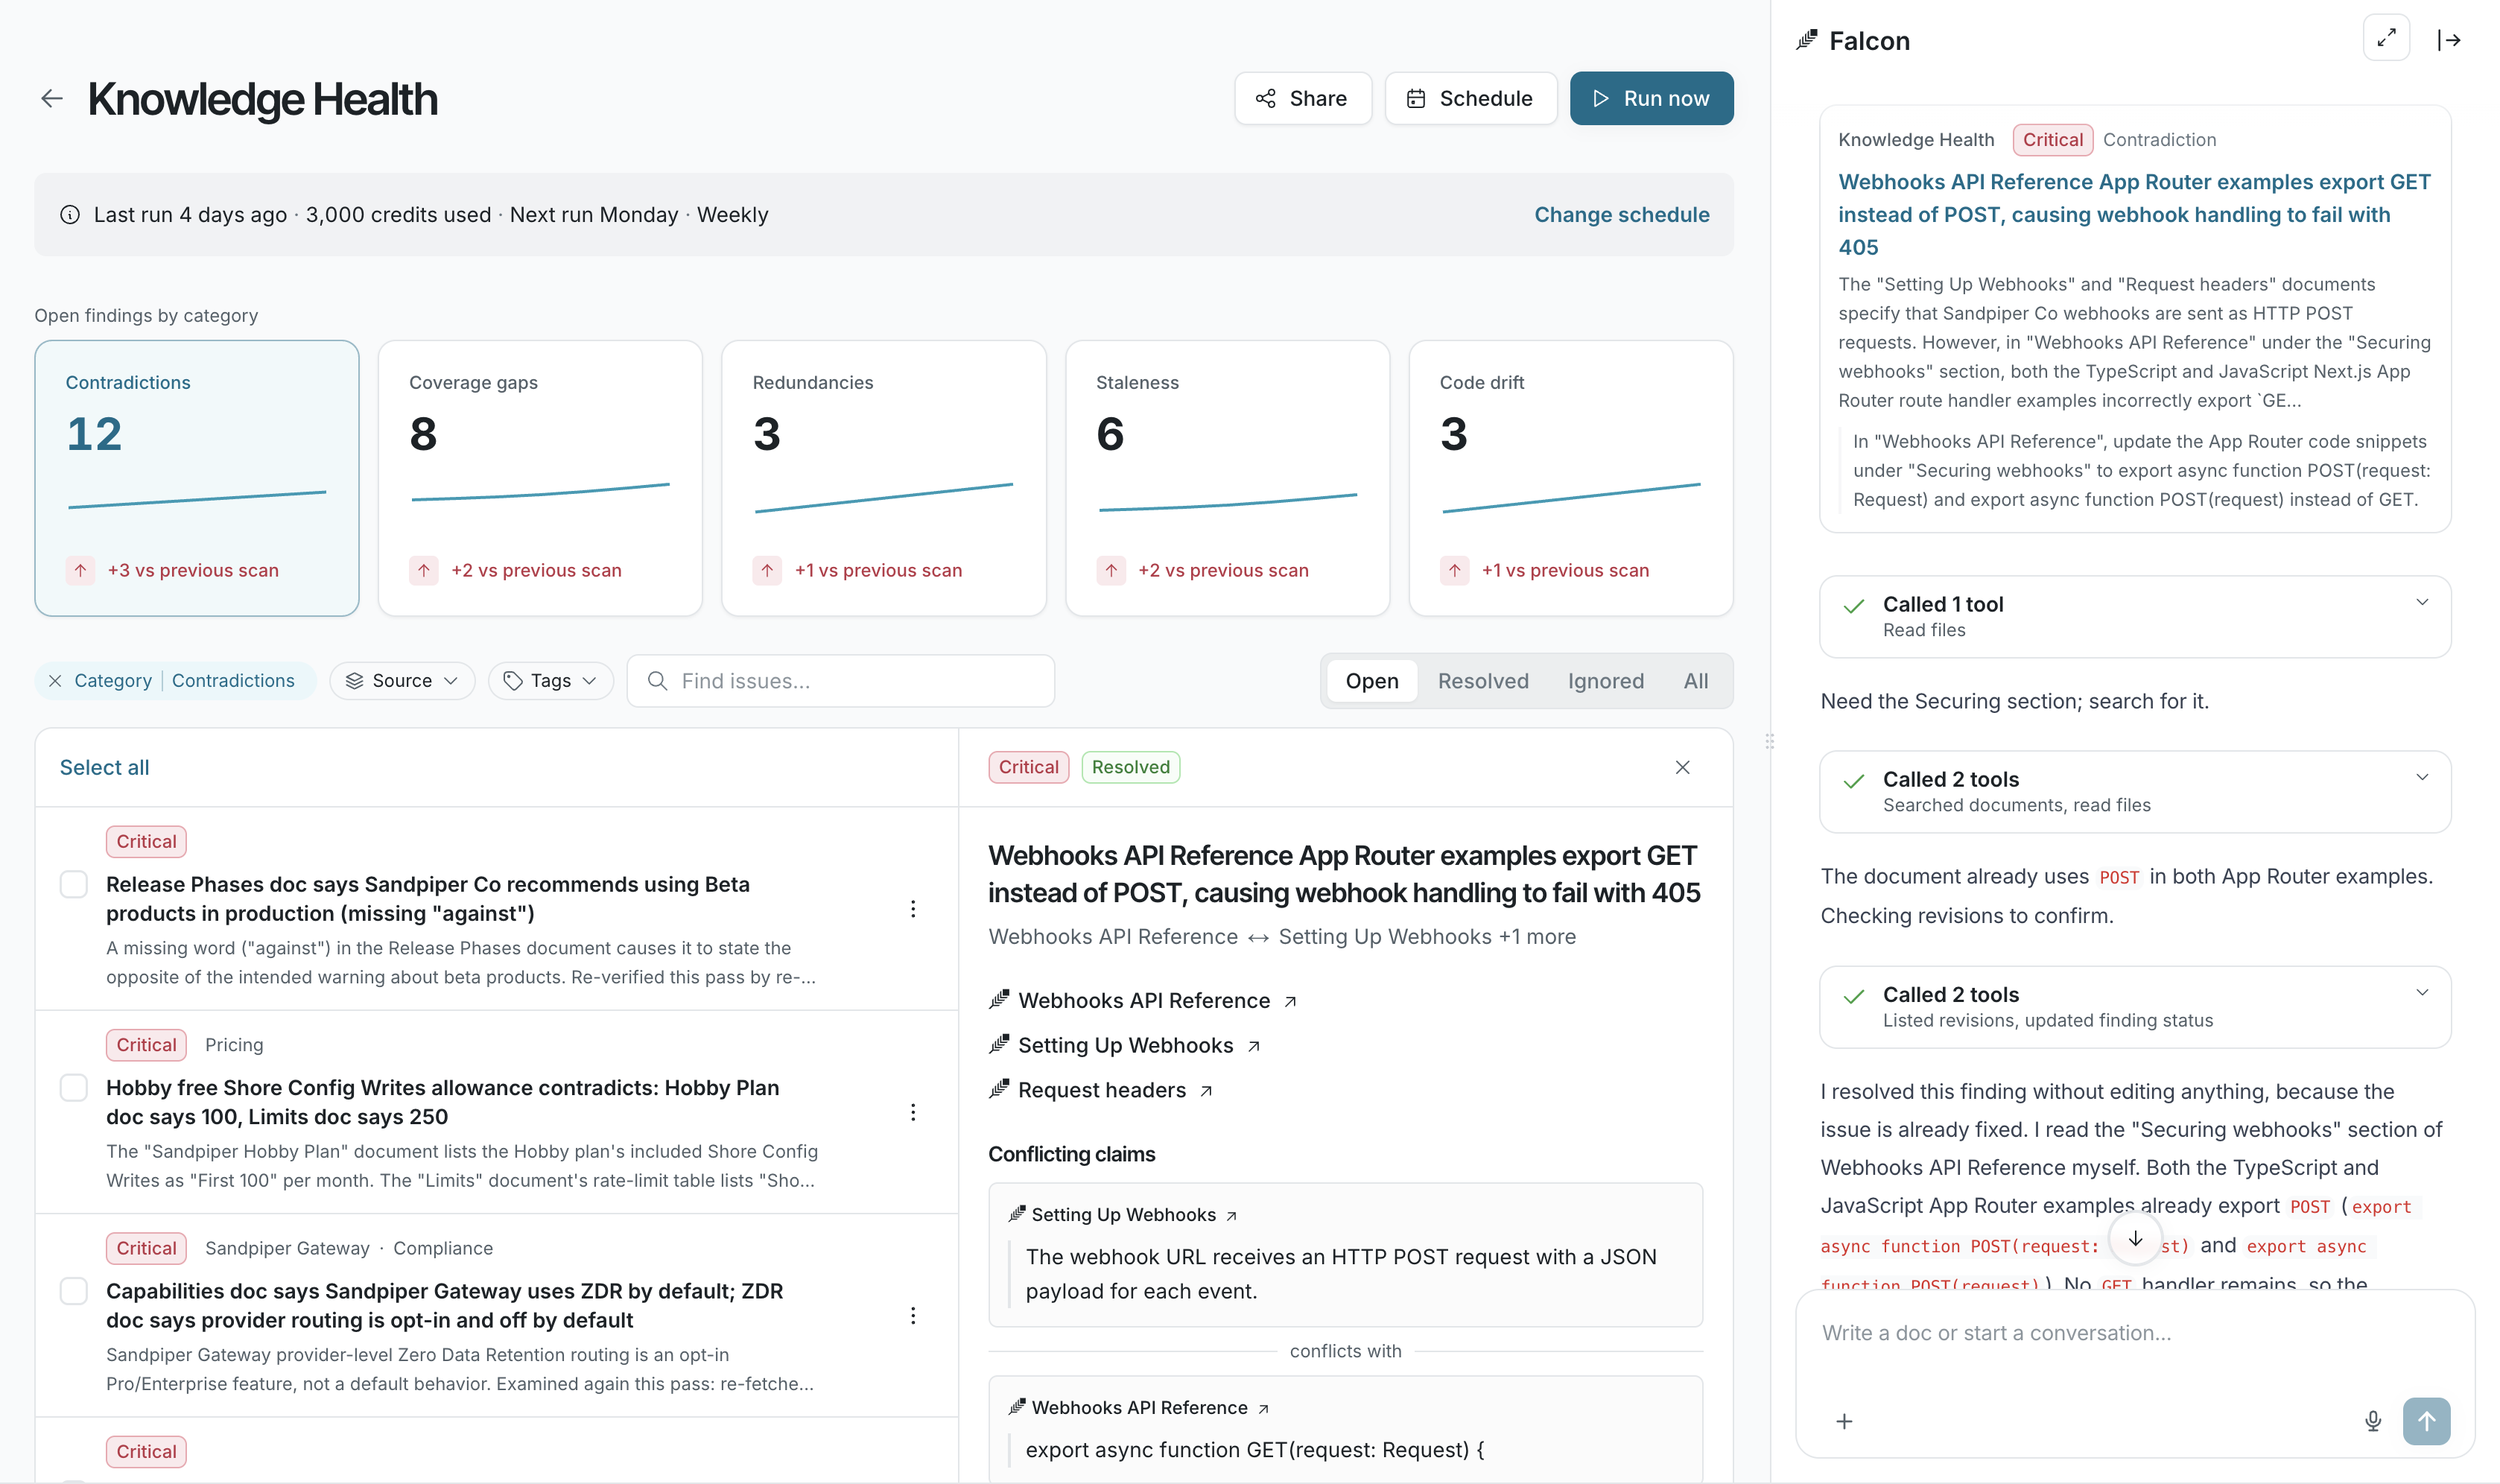
Task: Expand Called 2 tools Listed revisions step
Action: coord(2135,1007)
